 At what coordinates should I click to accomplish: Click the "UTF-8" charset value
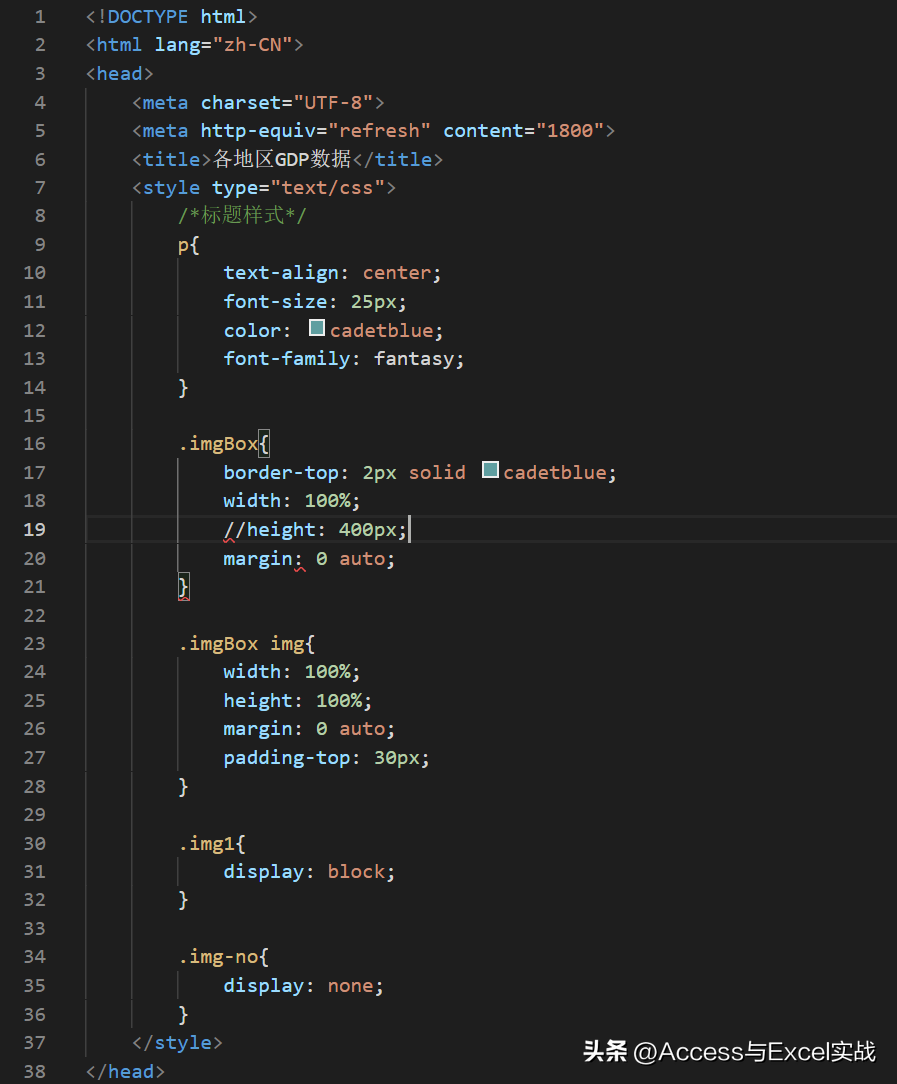coord(334,103)
